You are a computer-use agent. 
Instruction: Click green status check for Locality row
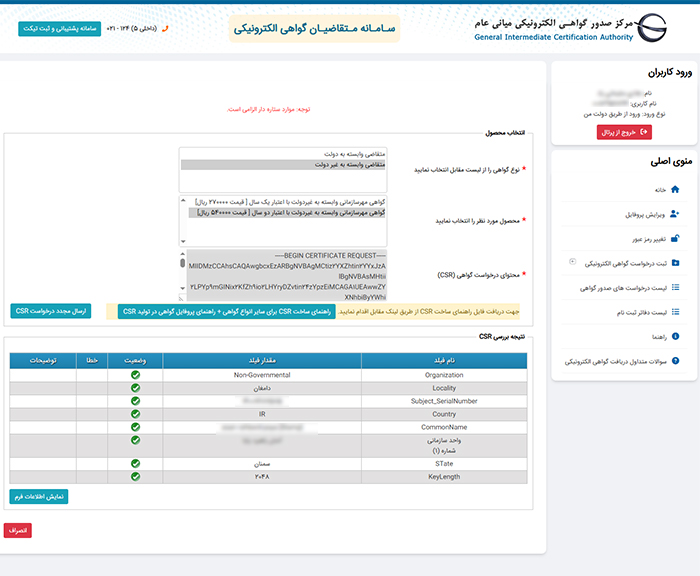(x=136, y=388)
